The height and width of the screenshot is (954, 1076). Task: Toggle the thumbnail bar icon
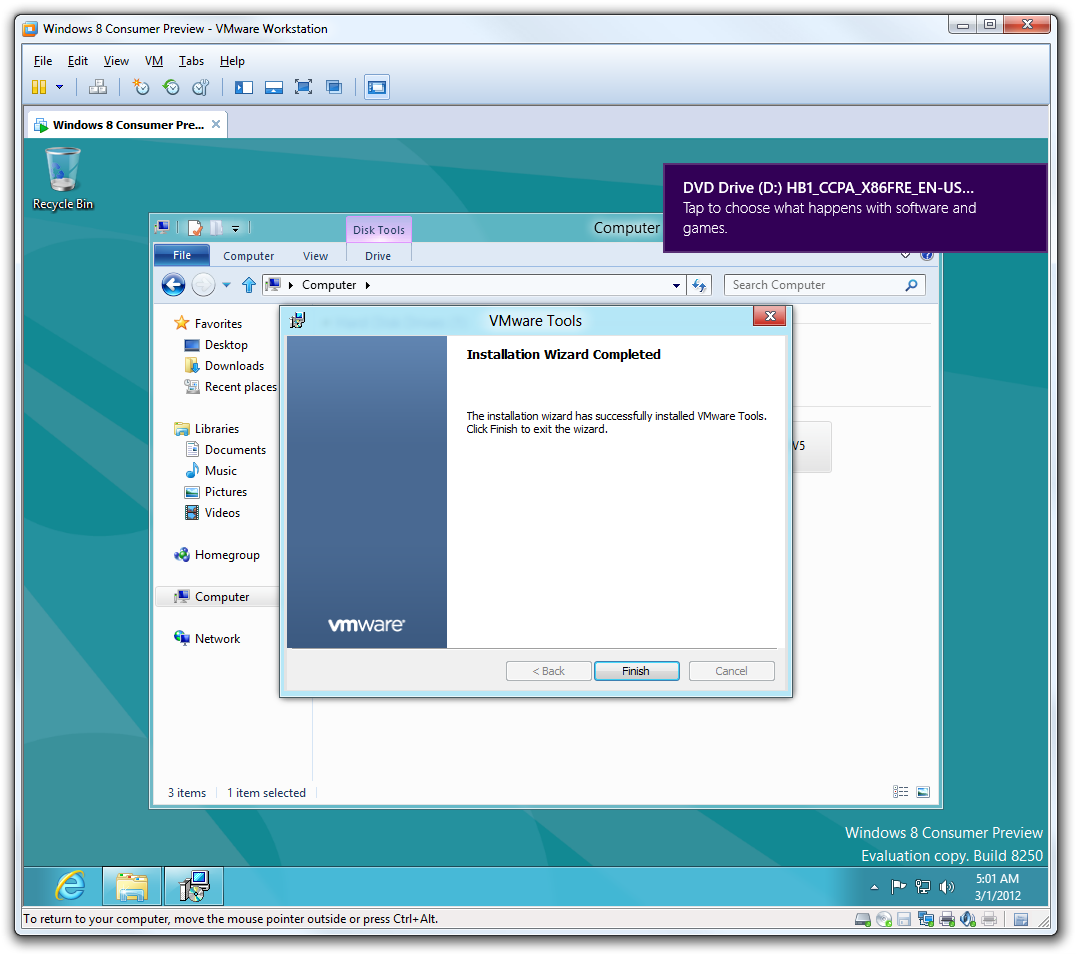click(274, 87)
